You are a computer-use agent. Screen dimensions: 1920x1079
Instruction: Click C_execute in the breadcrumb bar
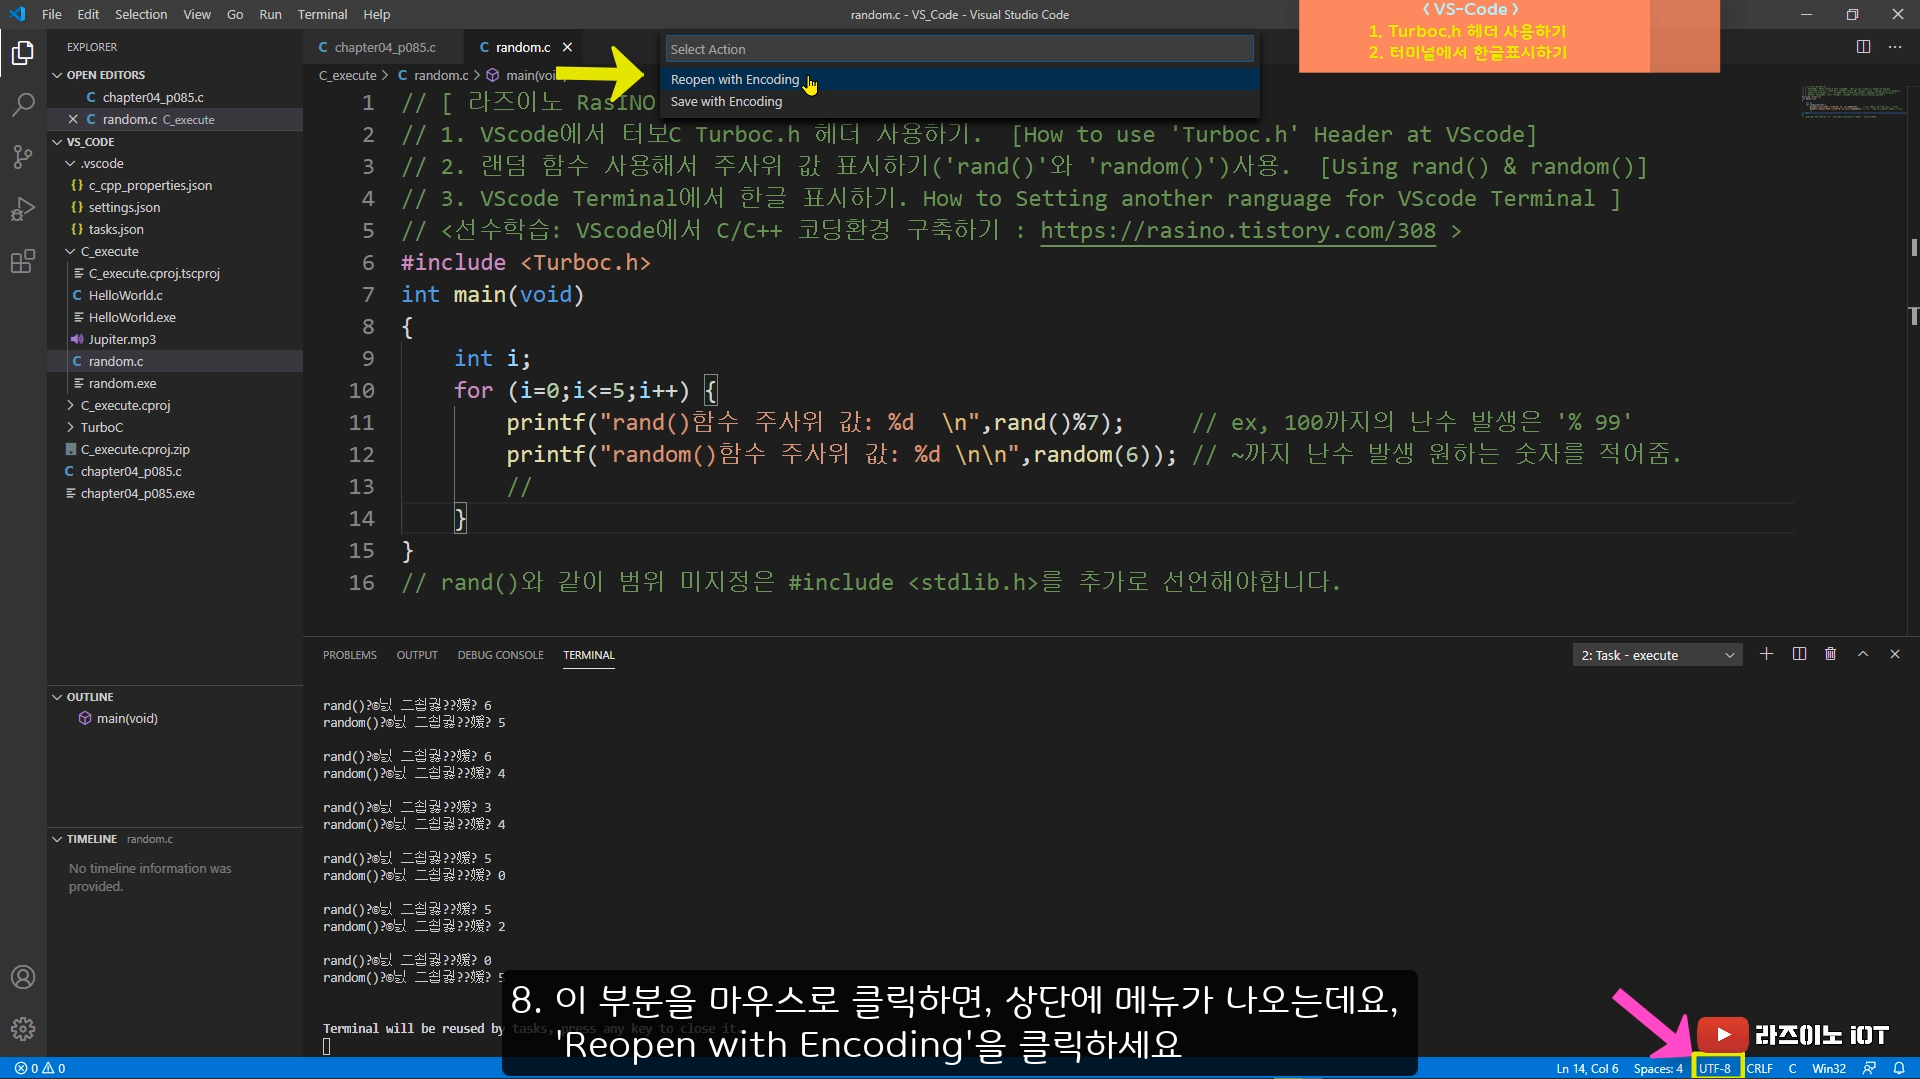point(347,75)
